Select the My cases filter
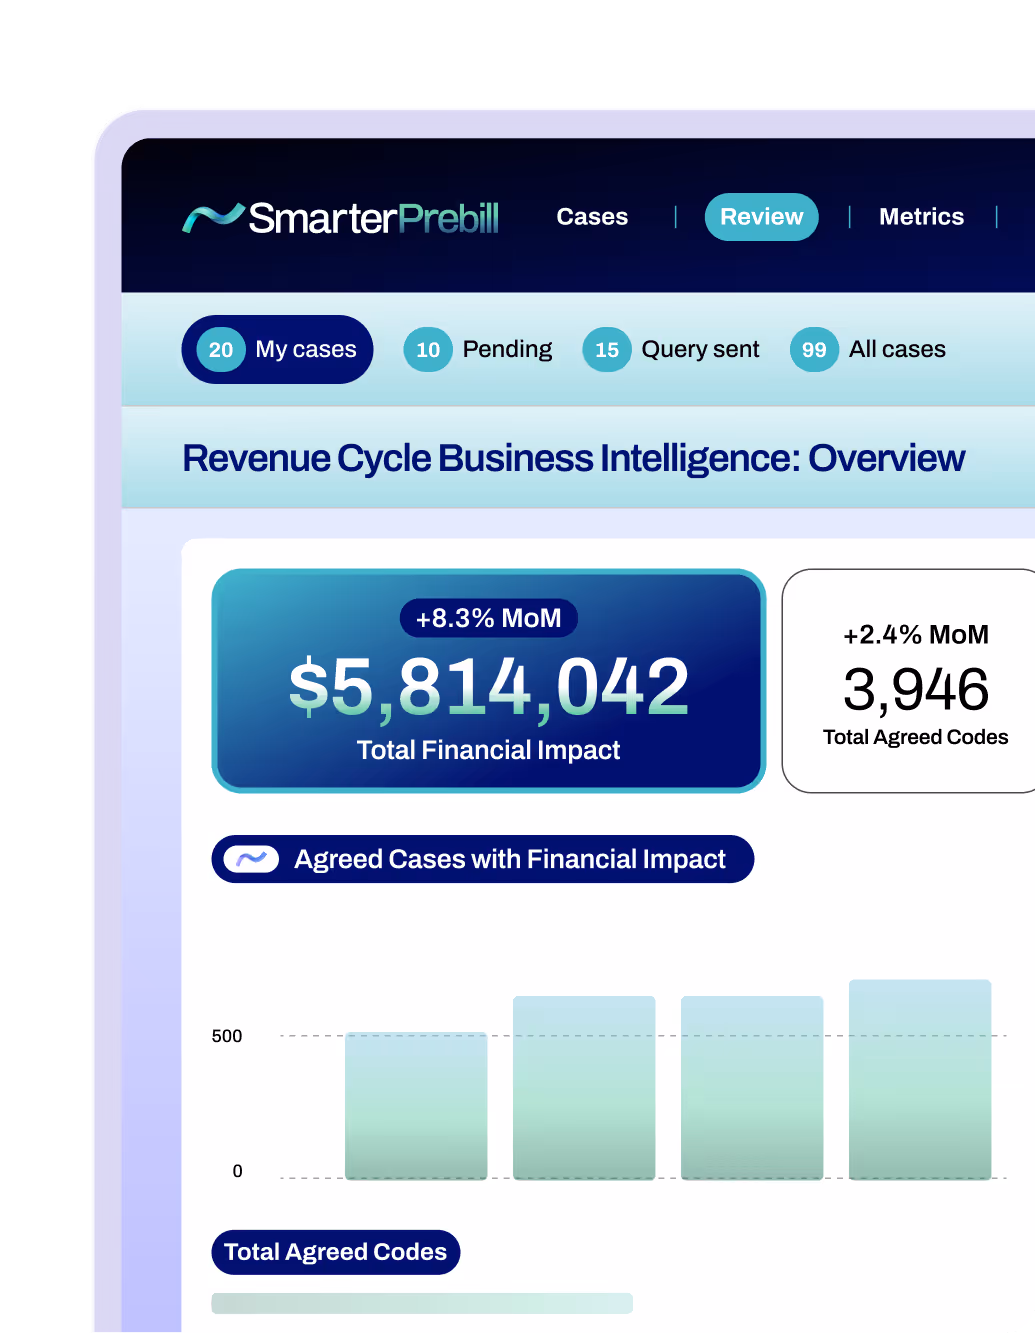 tap(277, 349)
